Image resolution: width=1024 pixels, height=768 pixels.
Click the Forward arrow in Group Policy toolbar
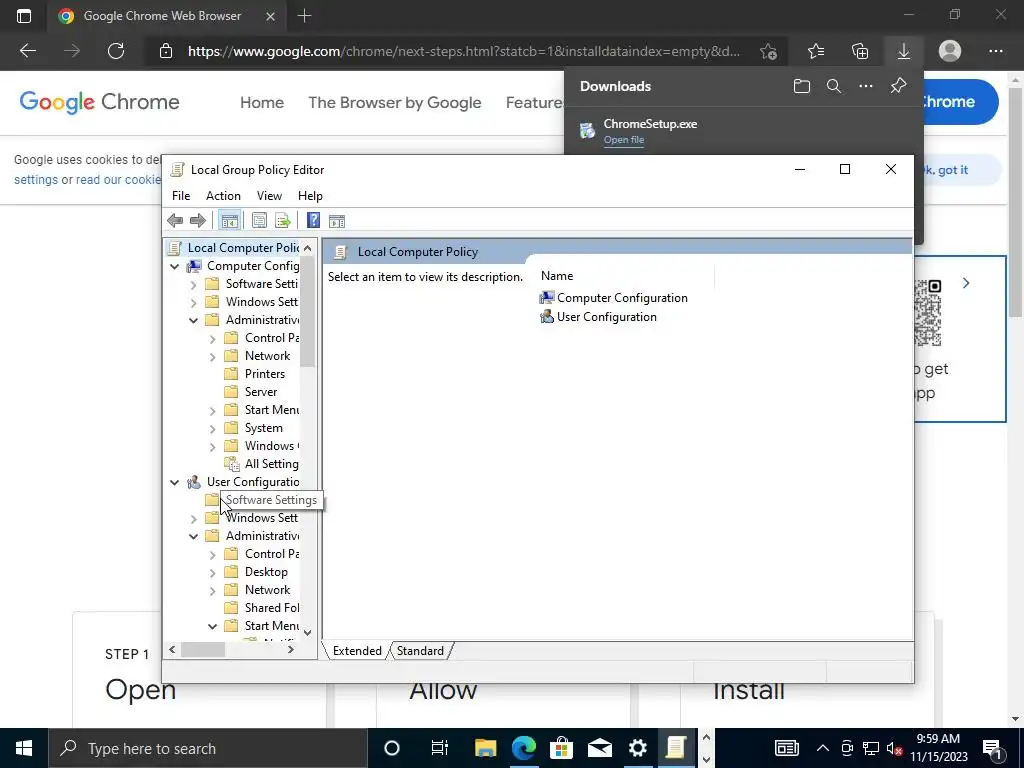tap(197, 221)
